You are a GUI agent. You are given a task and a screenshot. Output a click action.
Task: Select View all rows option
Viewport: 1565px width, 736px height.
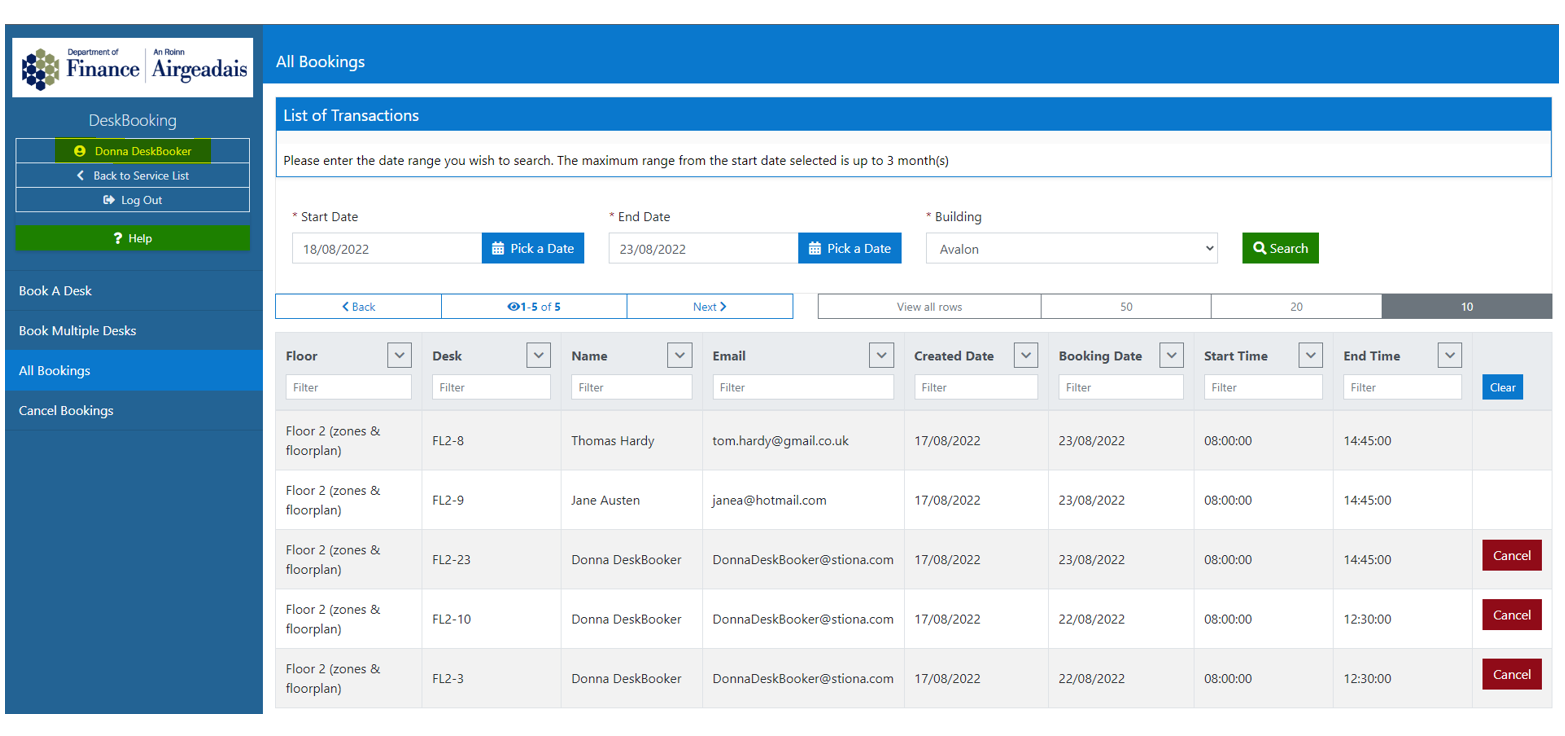click(x=929, y=306)
